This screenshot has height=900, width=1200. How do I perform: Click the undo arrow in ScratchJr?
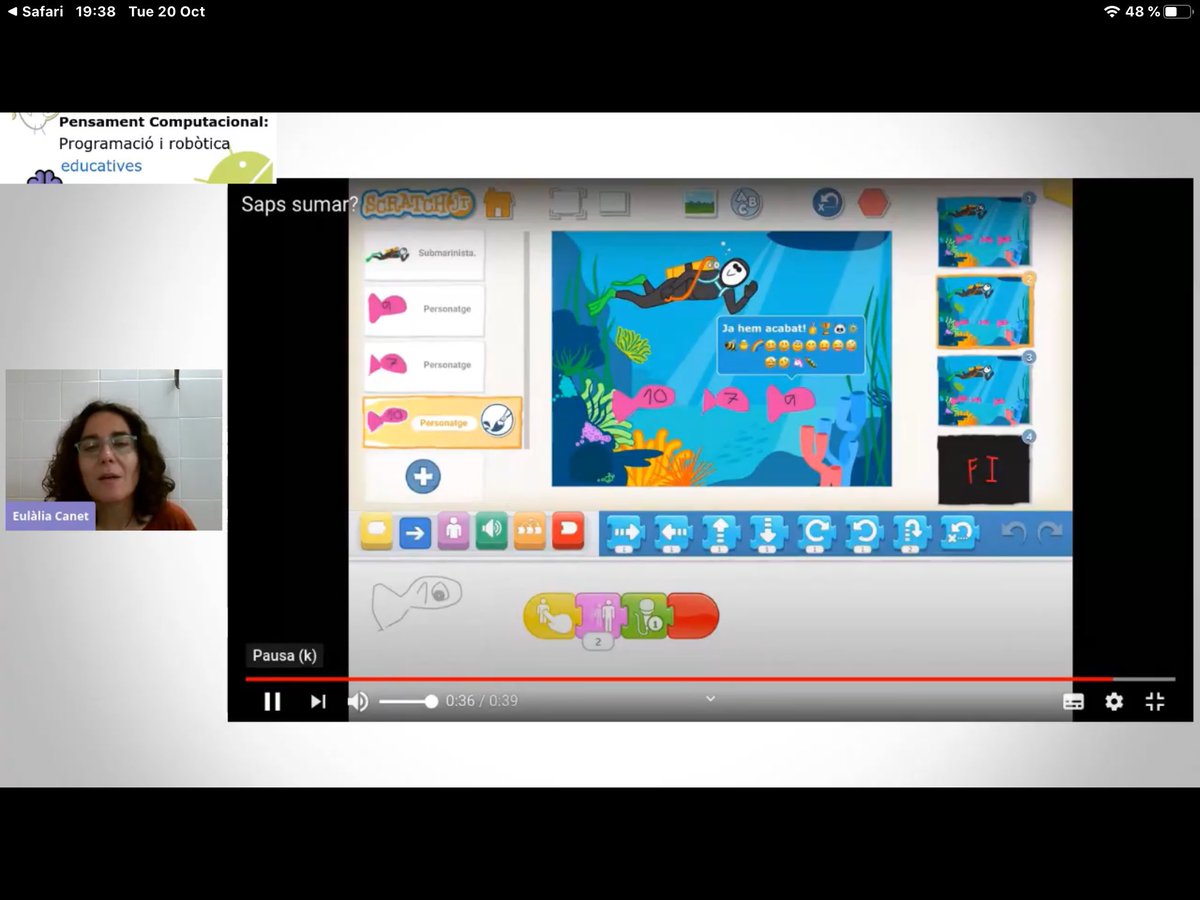(1013, 533)
